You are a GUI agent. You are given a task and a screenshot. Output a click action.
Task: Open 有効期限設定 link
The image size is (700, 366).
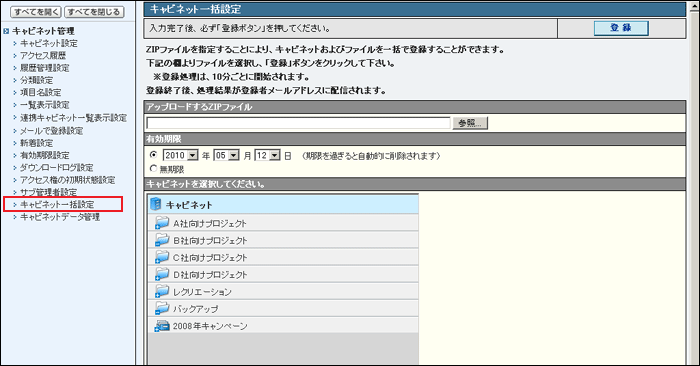point(45,155)
